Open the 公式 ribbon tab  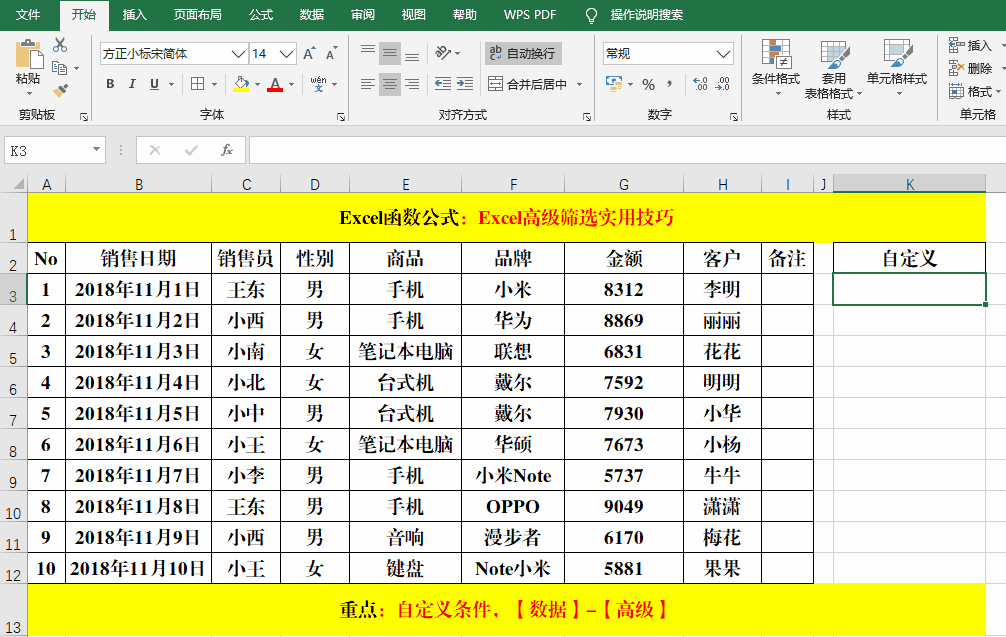tap(261, 15)
